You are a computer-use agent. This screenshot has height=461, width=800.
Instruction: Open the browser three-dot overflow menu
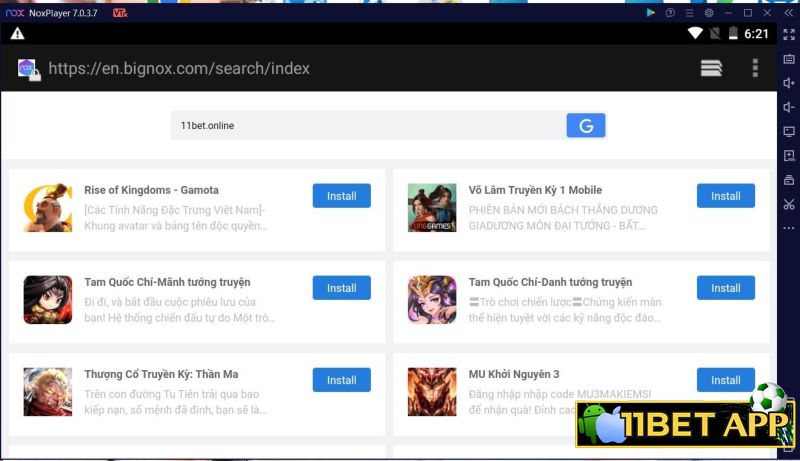pos(755,68)
